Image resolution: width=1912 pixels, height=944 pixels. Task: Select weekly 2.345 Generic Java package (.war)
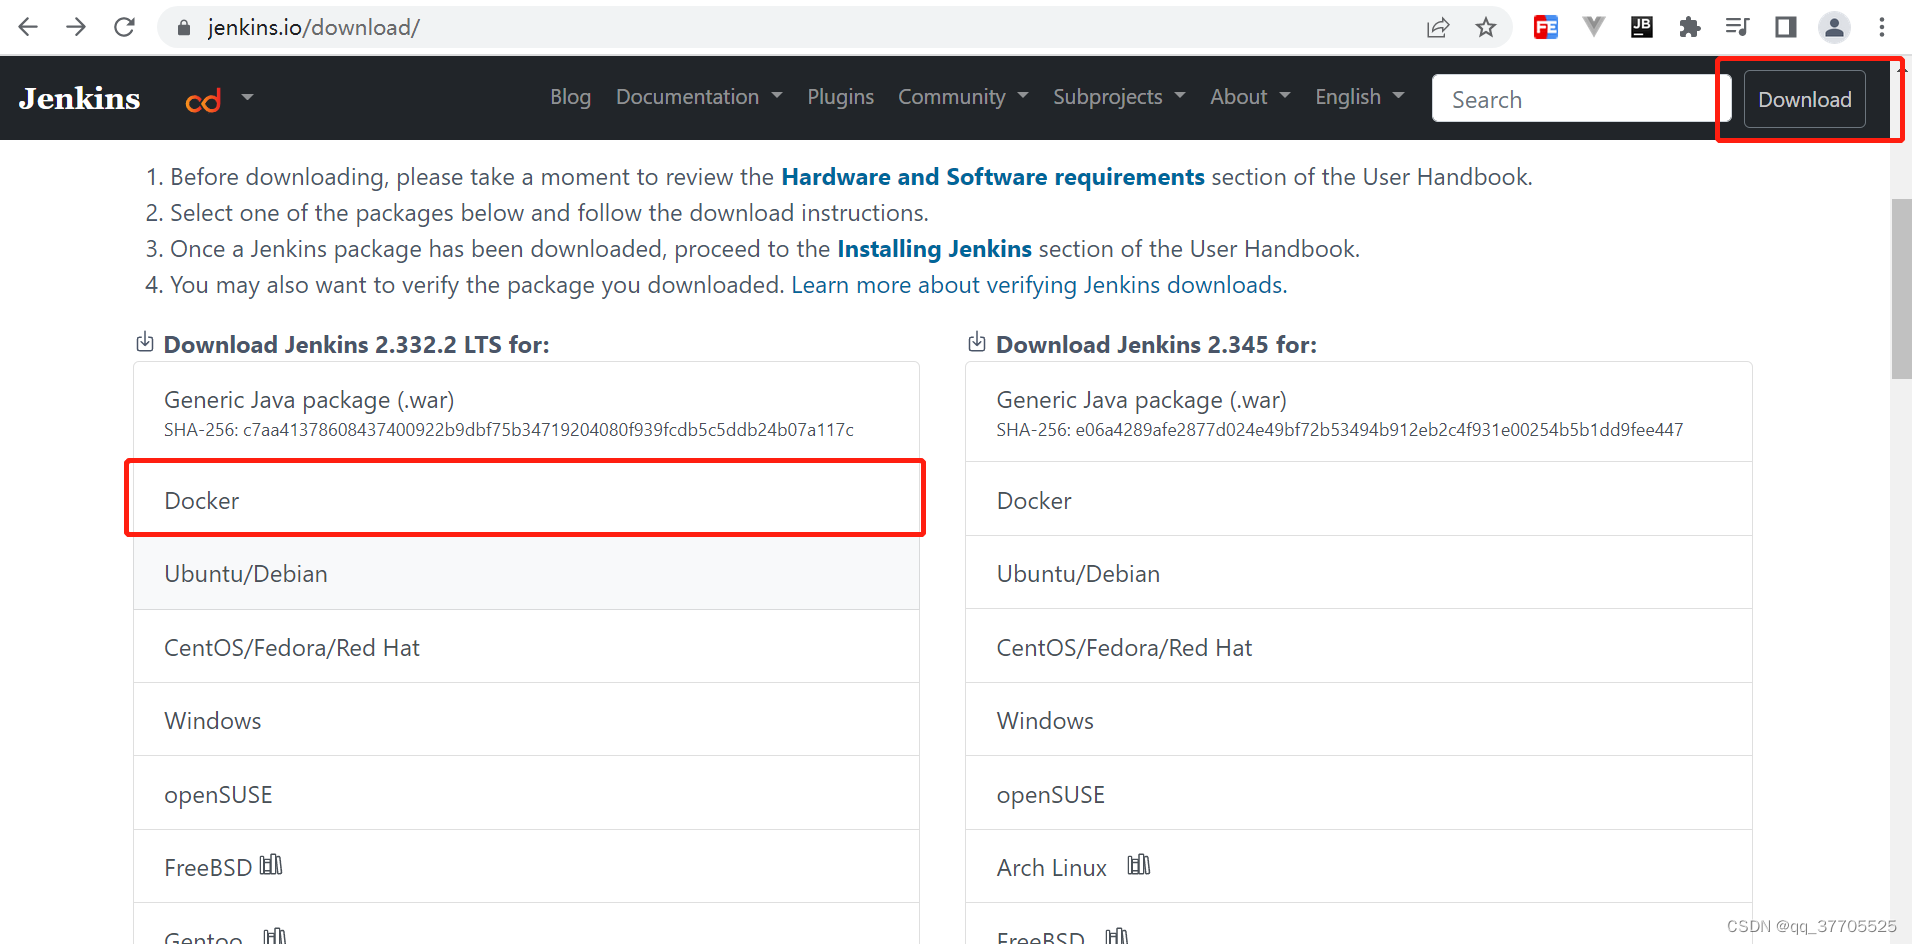tap(1358, 412)
